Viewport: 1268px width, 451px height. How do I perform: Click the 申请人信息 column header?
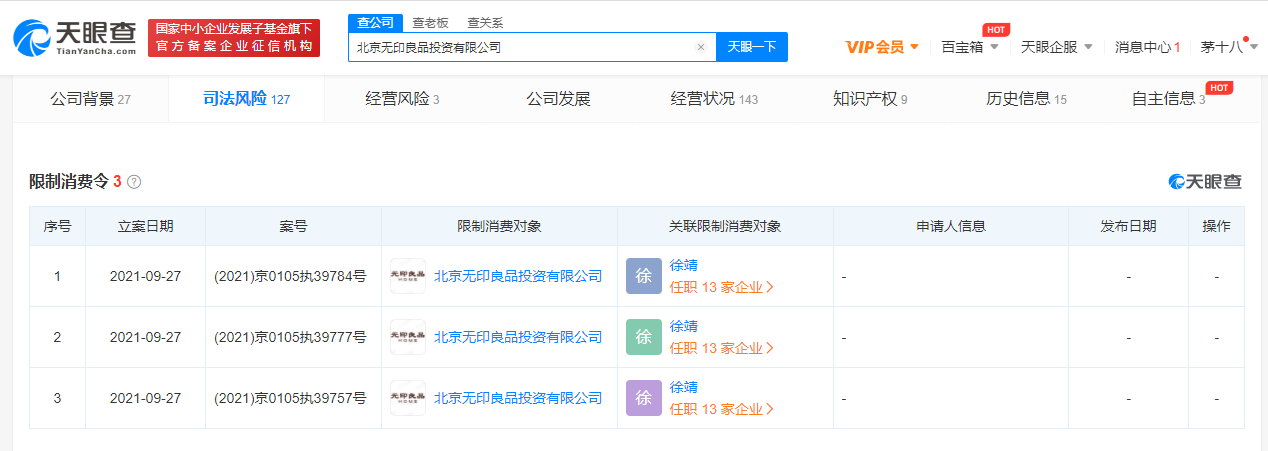point(951,227)
